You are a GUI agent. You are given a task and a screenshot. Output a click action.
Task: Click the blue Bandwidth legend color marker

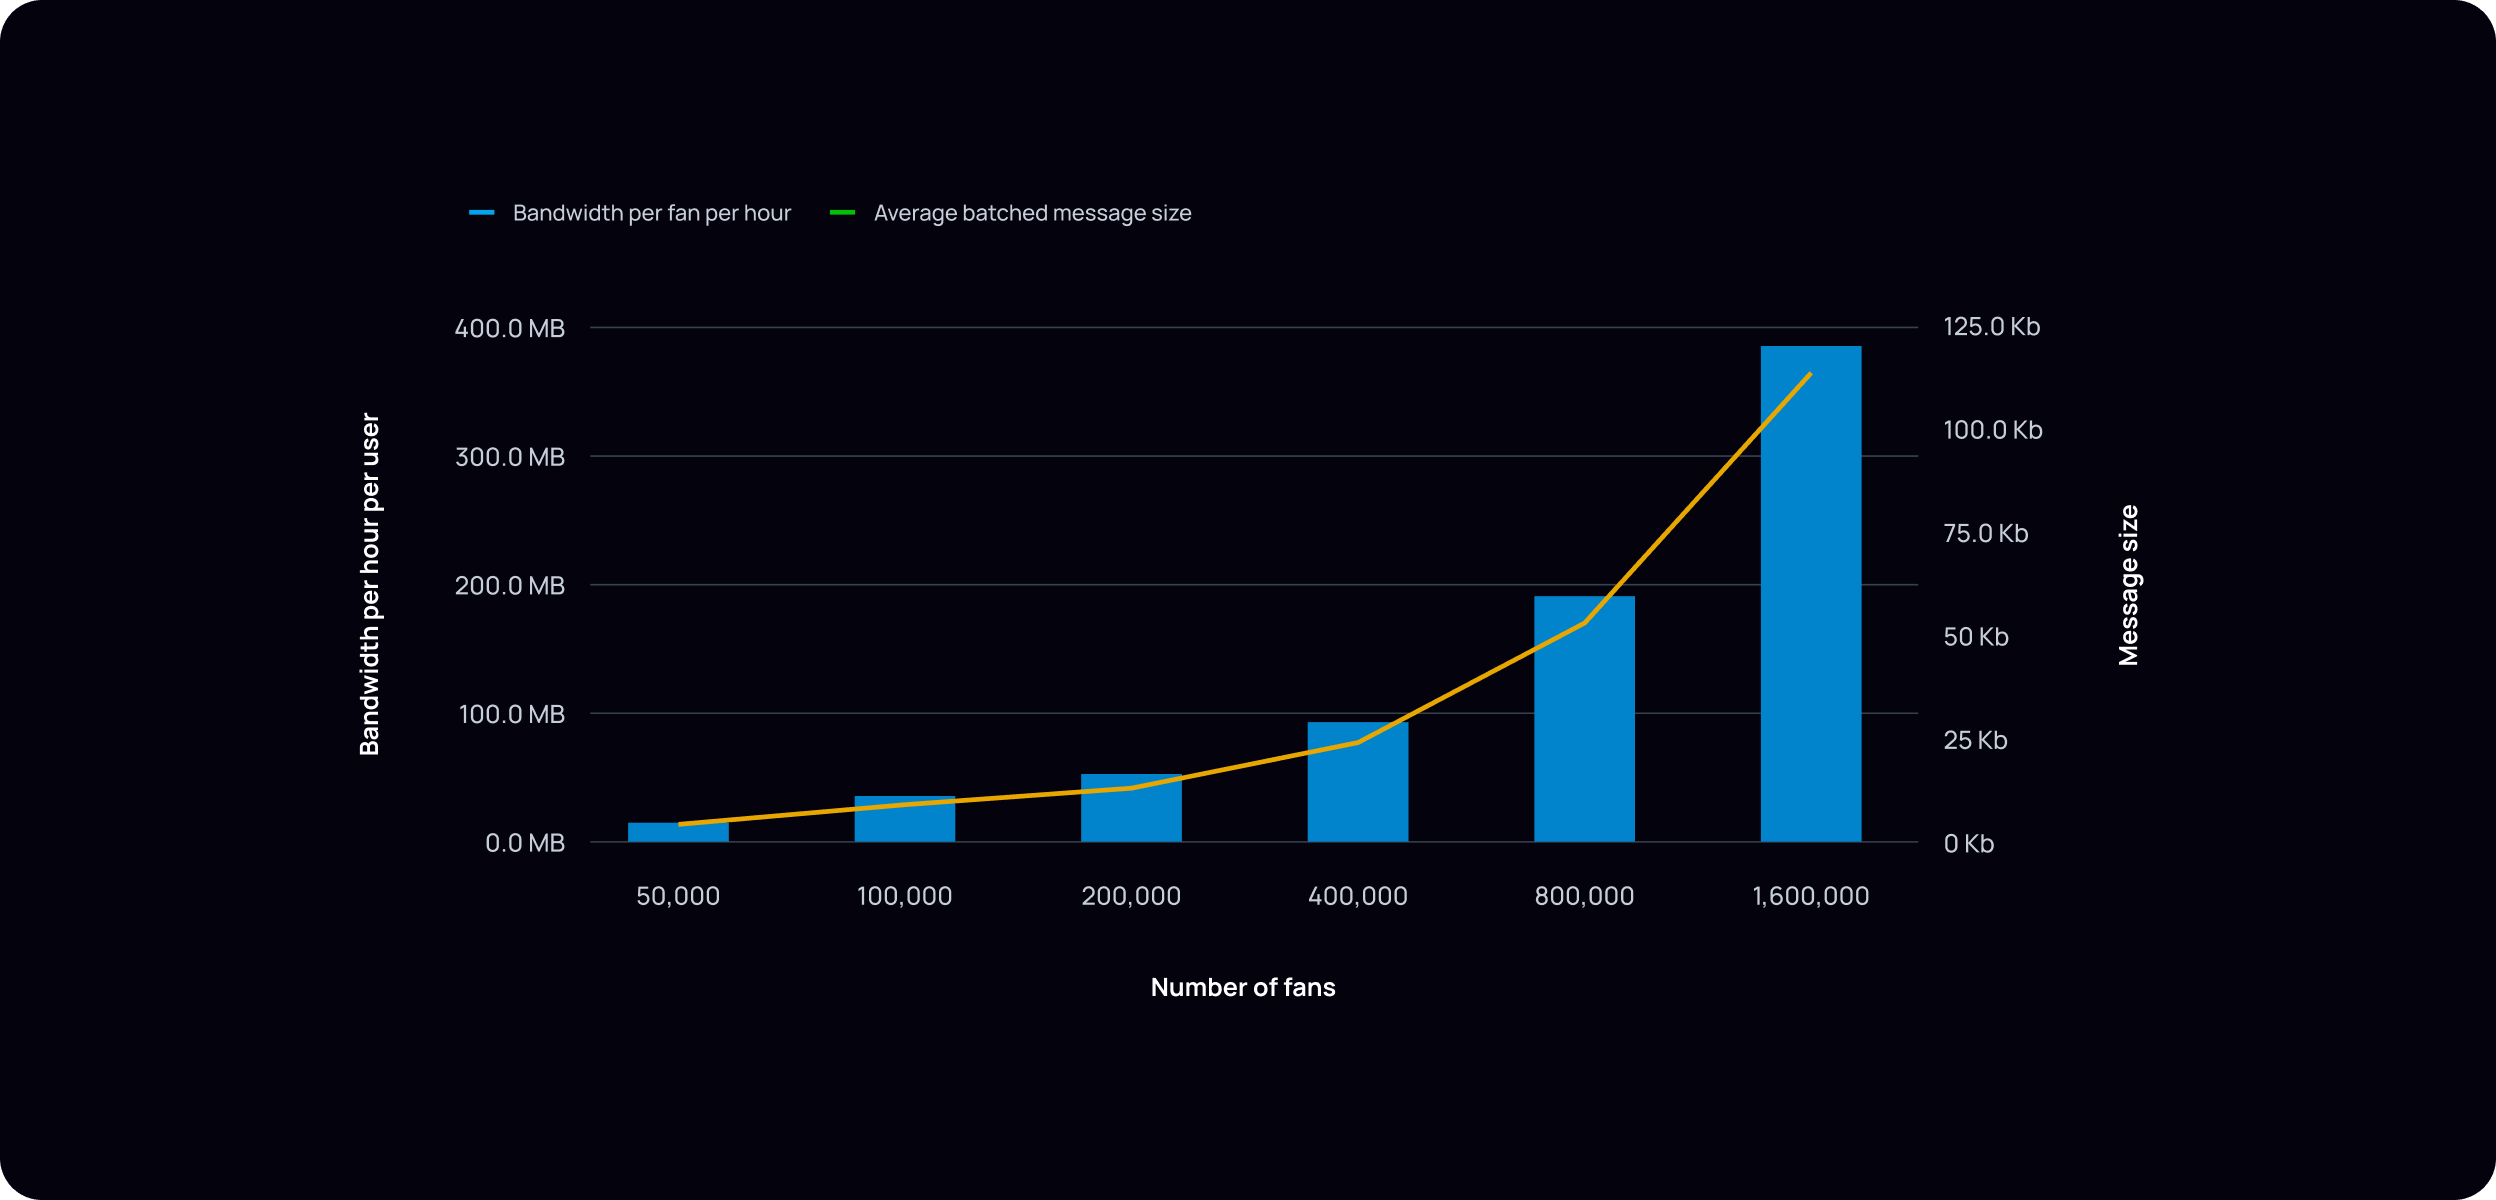pos(482,213)
